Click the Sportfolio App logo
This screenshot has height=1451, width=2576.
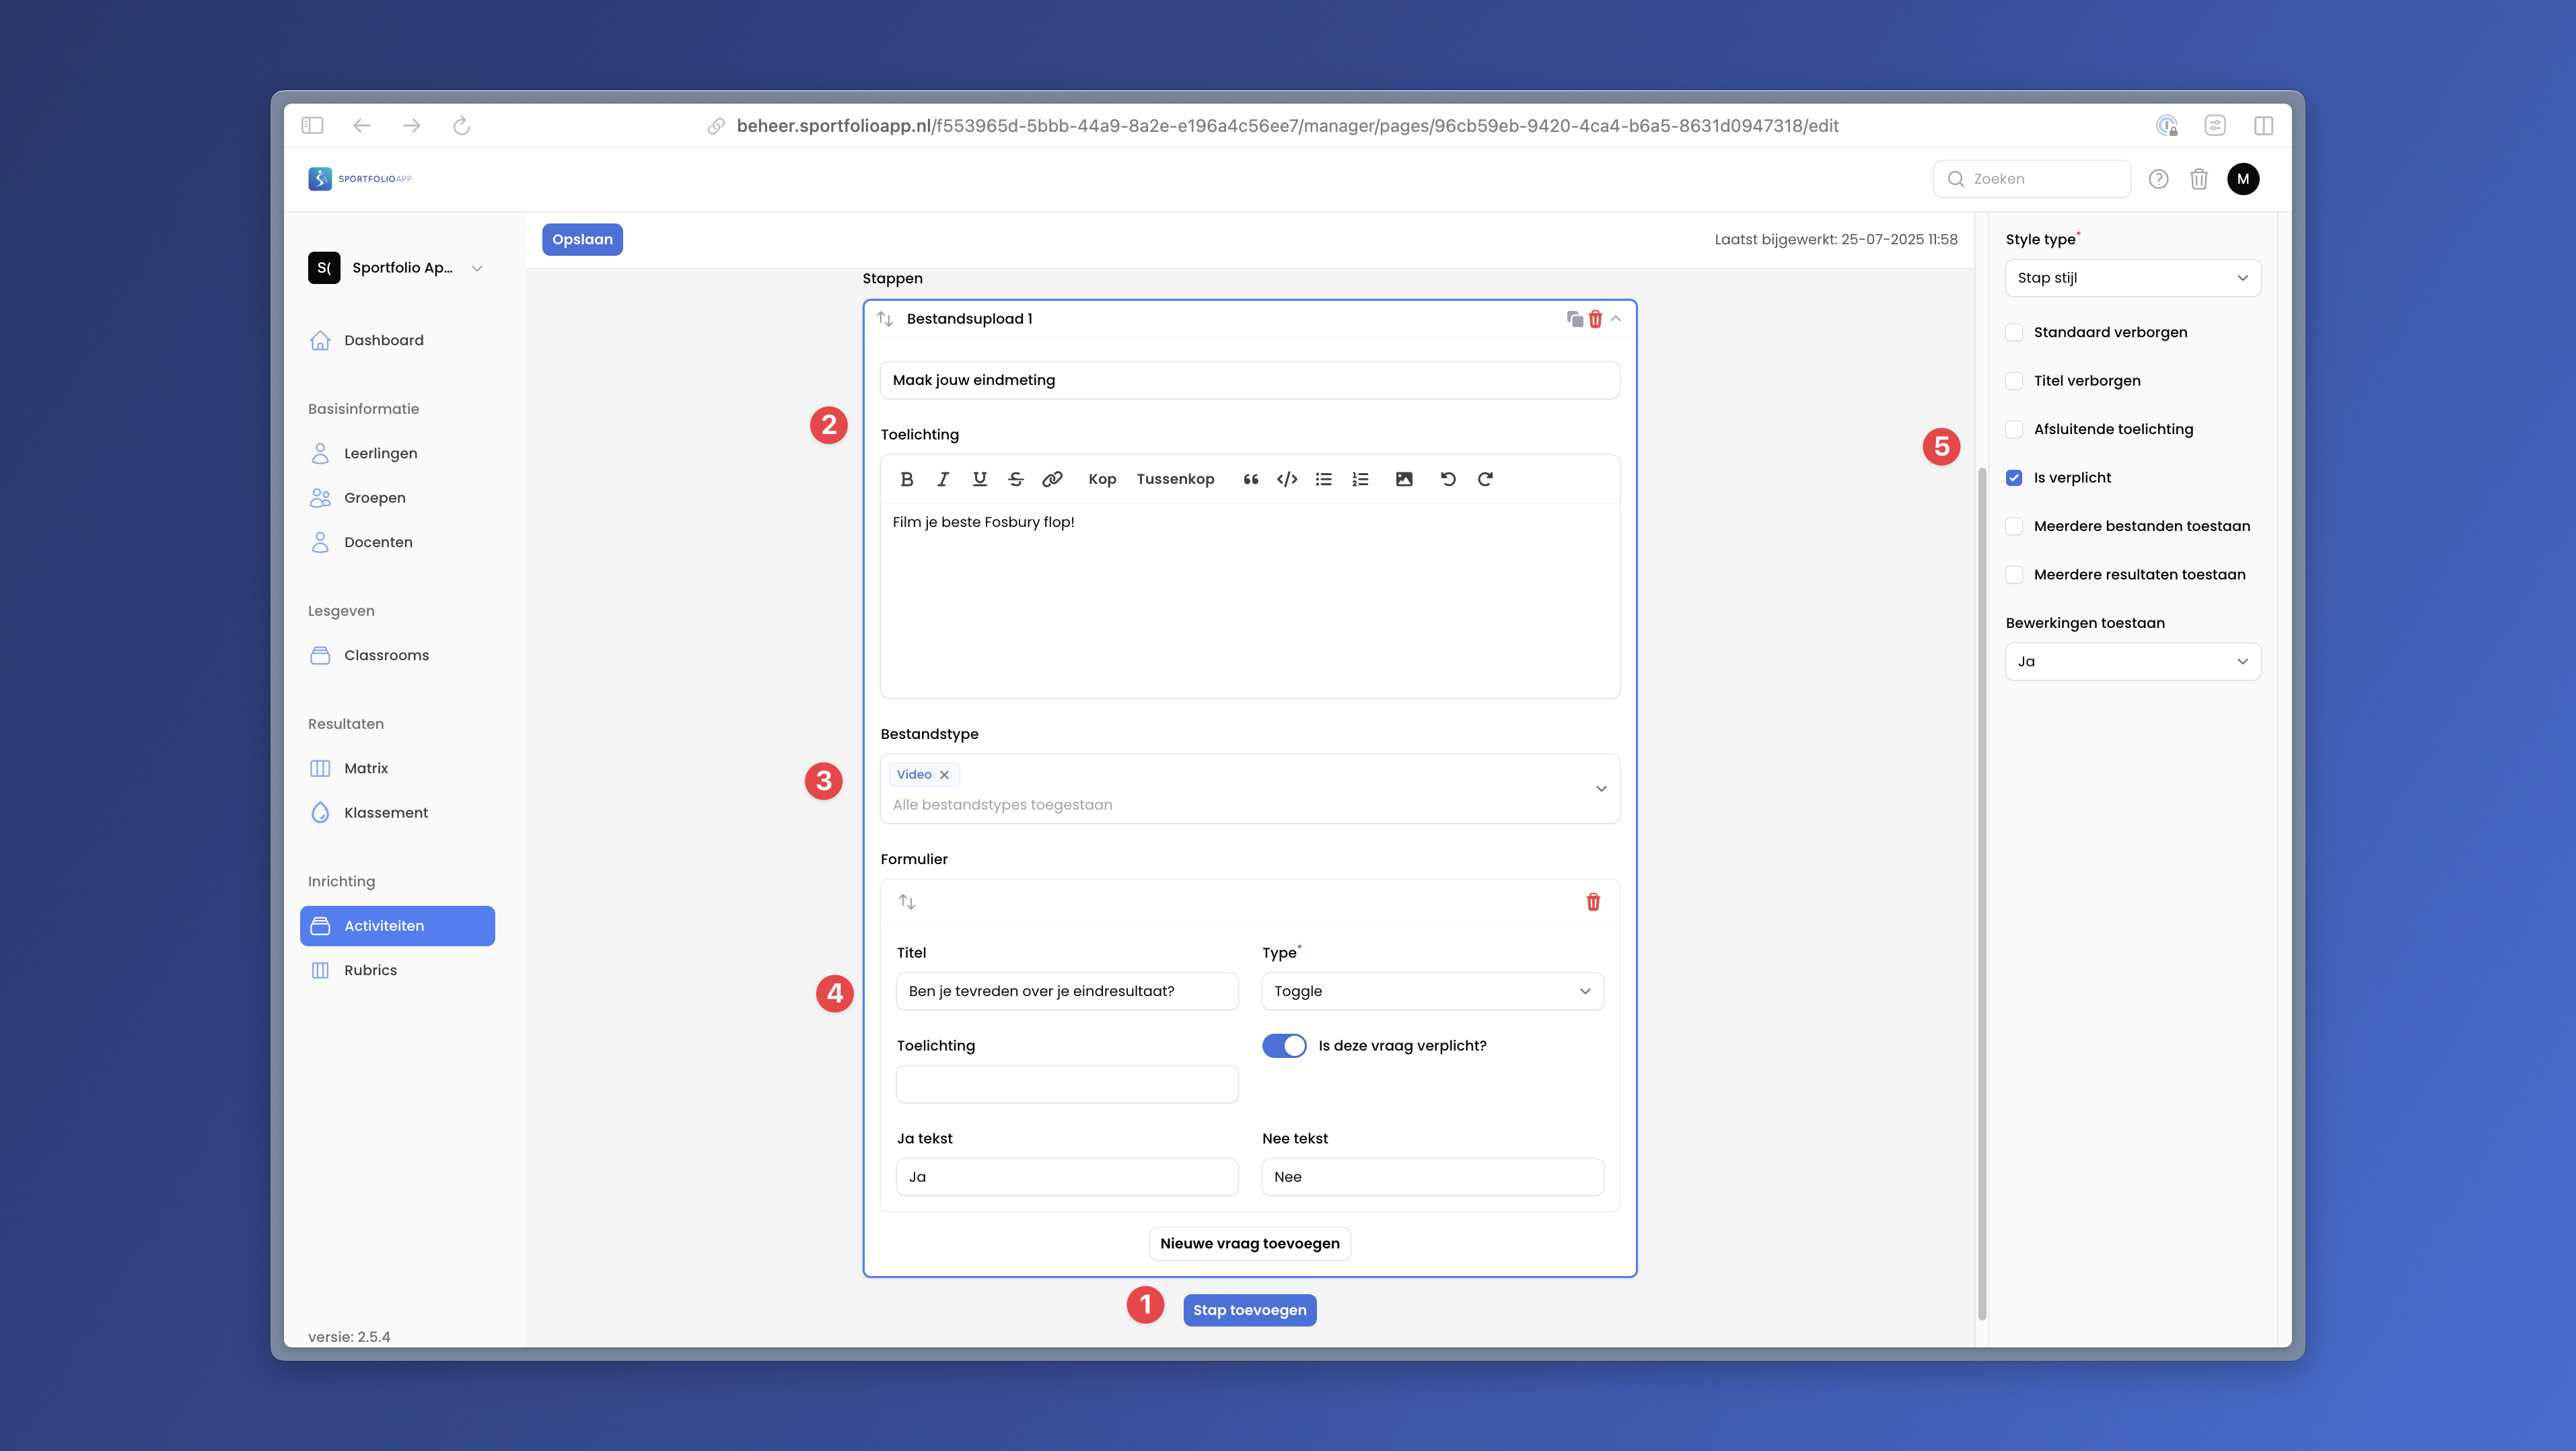point(360,179)
